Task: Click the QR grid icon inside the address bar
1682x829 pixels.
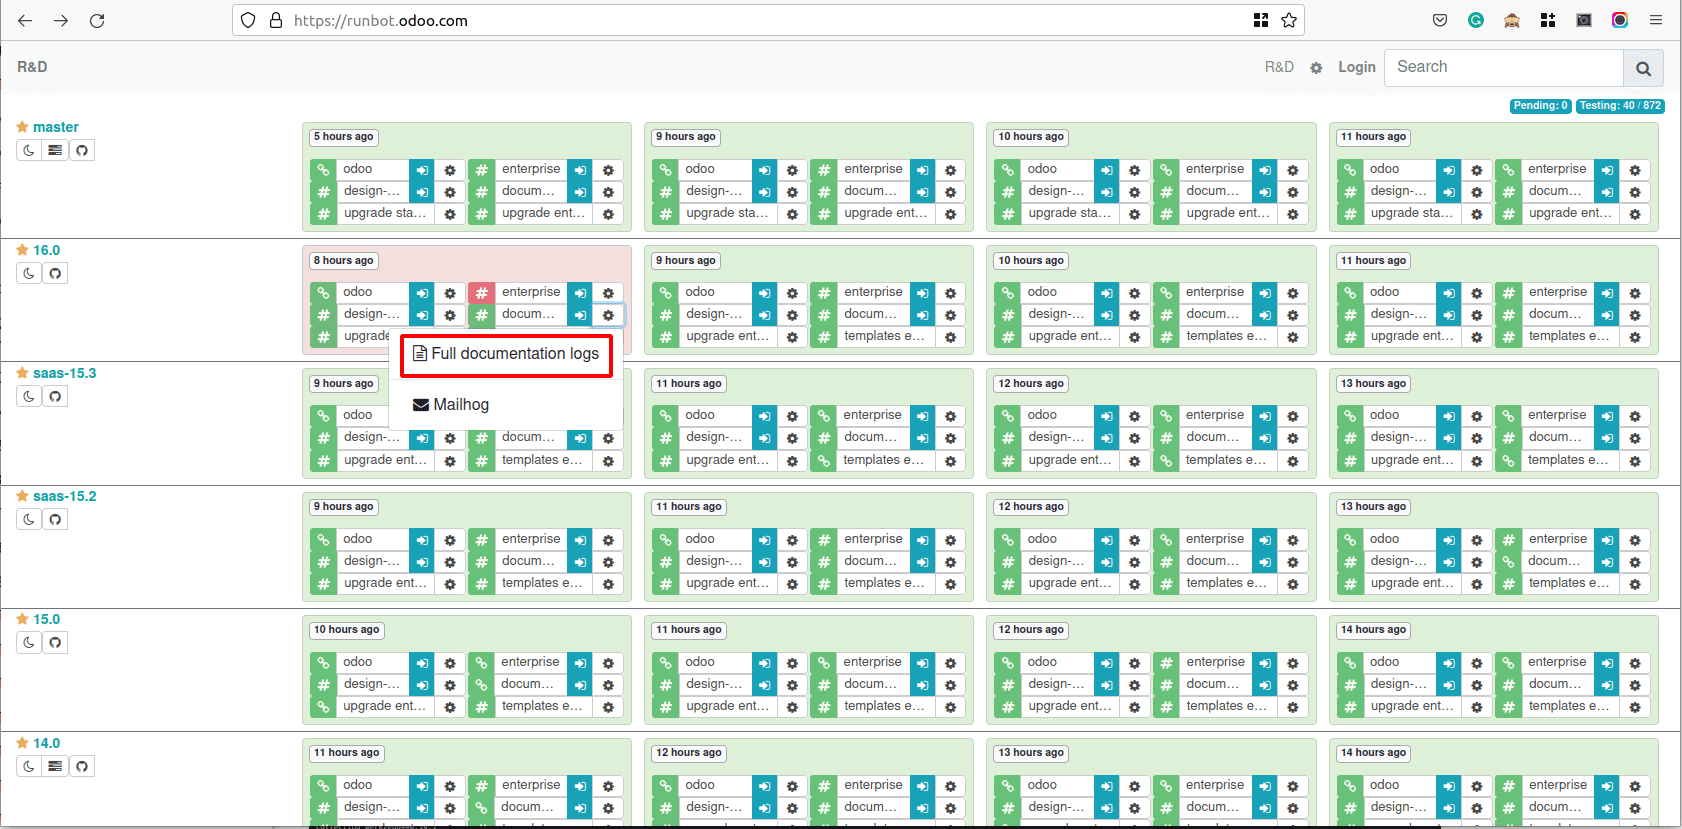Action: 1261,20
